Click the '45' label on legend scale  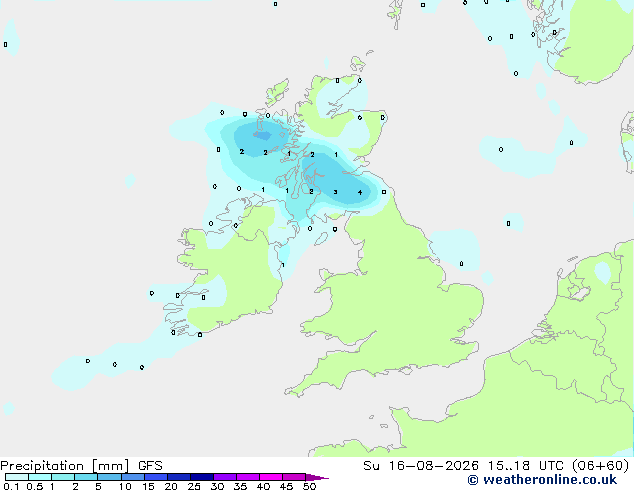(286, 486)
